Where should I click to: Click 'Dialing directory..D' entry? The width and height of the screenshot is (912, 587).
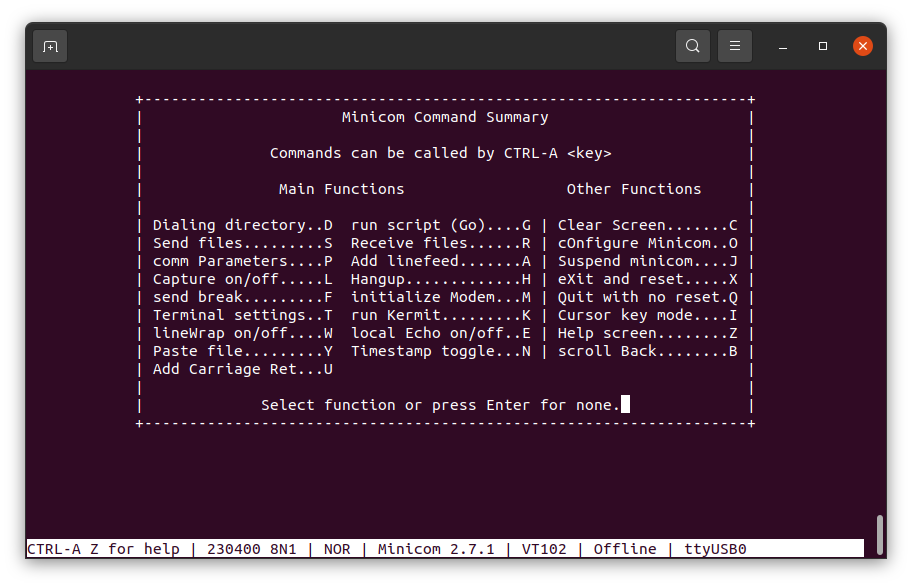(243, 225)
